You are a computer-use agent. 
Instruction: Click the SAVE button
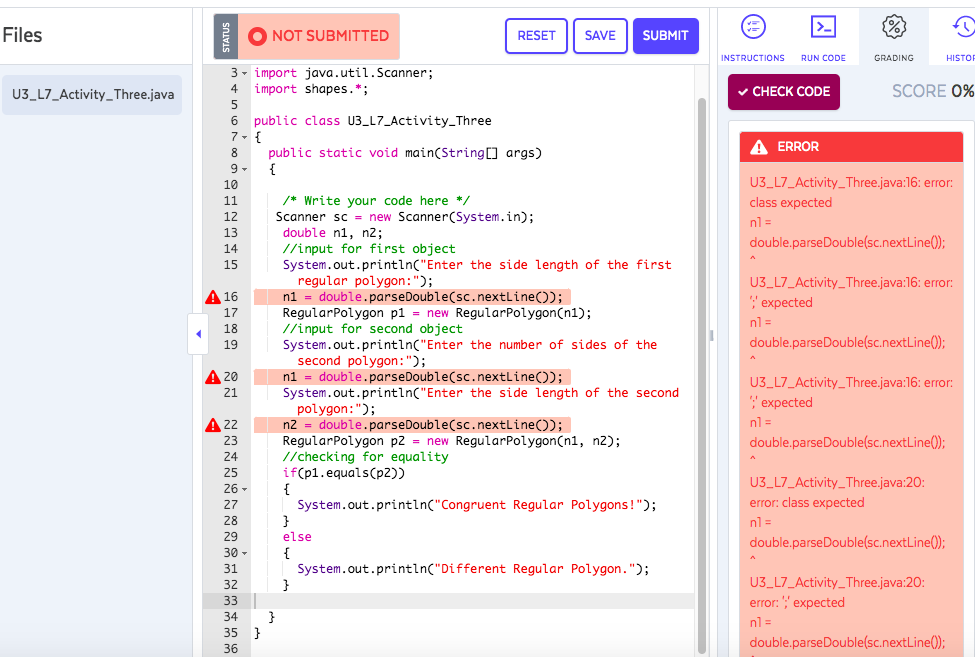[x=600, y=35]
